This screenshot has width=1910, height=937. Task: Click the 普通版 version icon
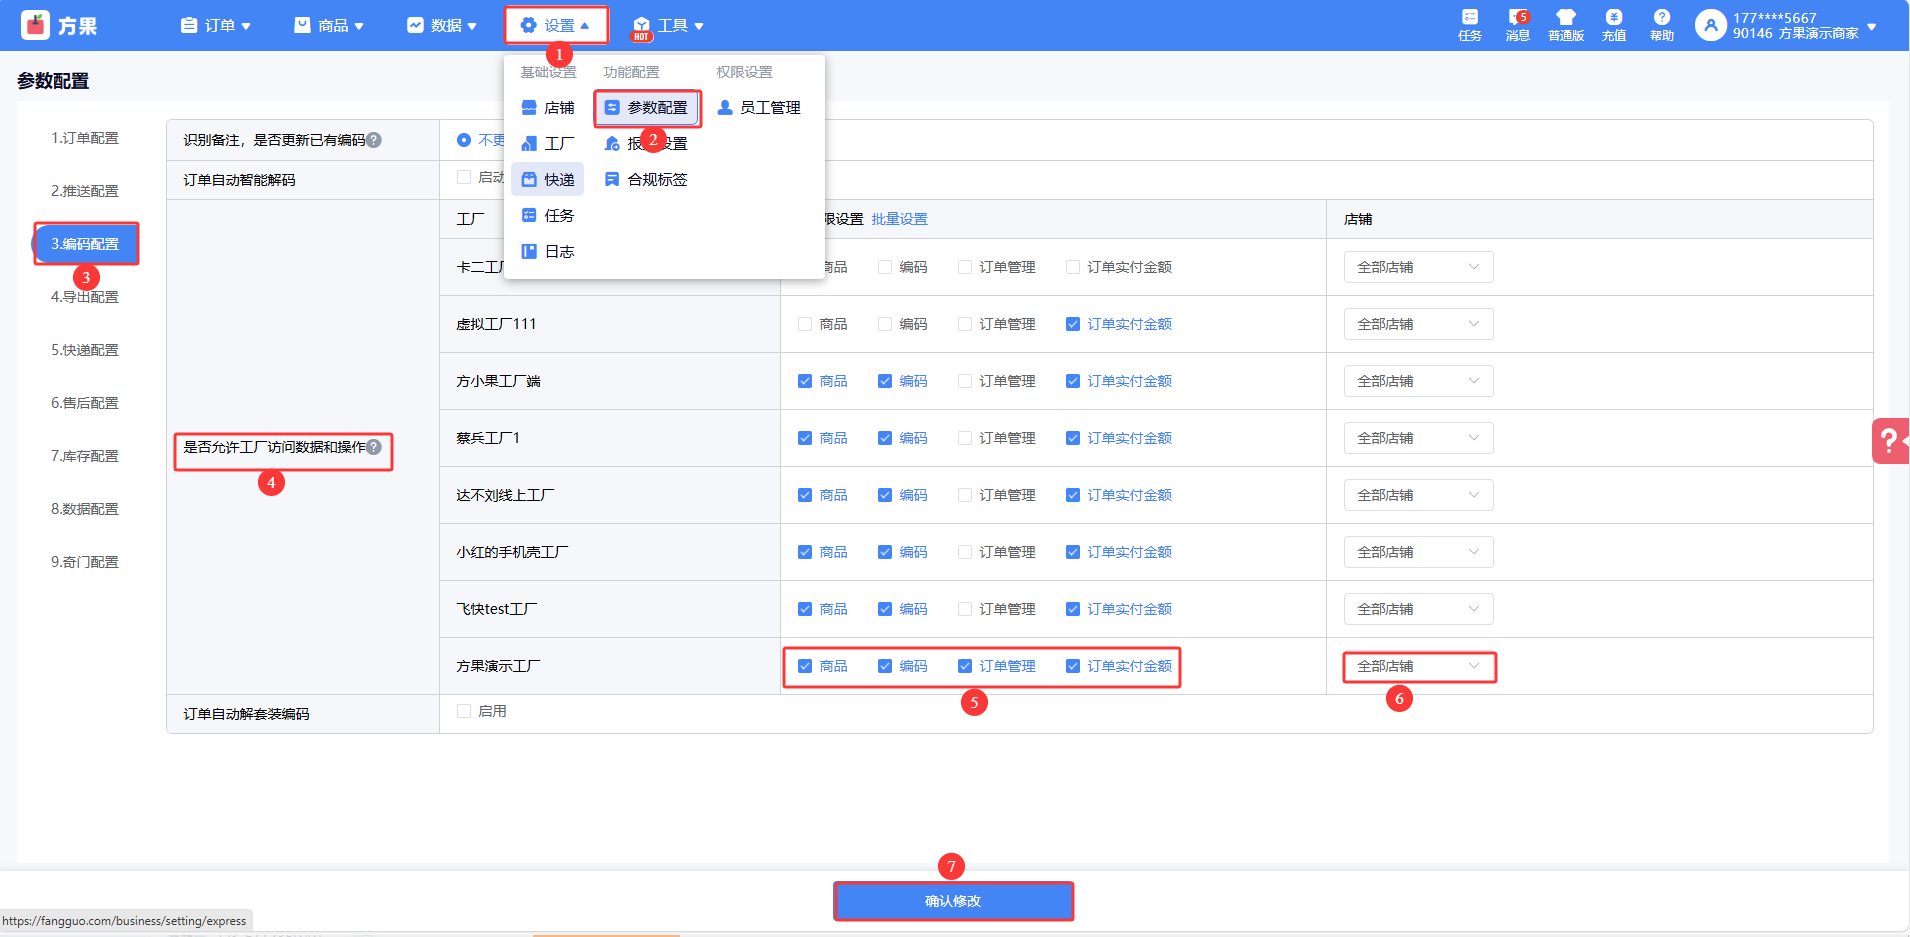[x=1565, y=24]
